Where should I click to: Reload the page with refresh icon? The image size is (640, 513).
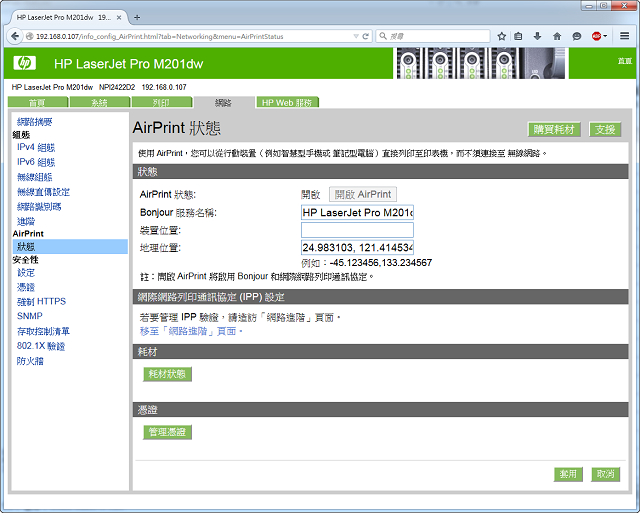click(x=365, y=36)
